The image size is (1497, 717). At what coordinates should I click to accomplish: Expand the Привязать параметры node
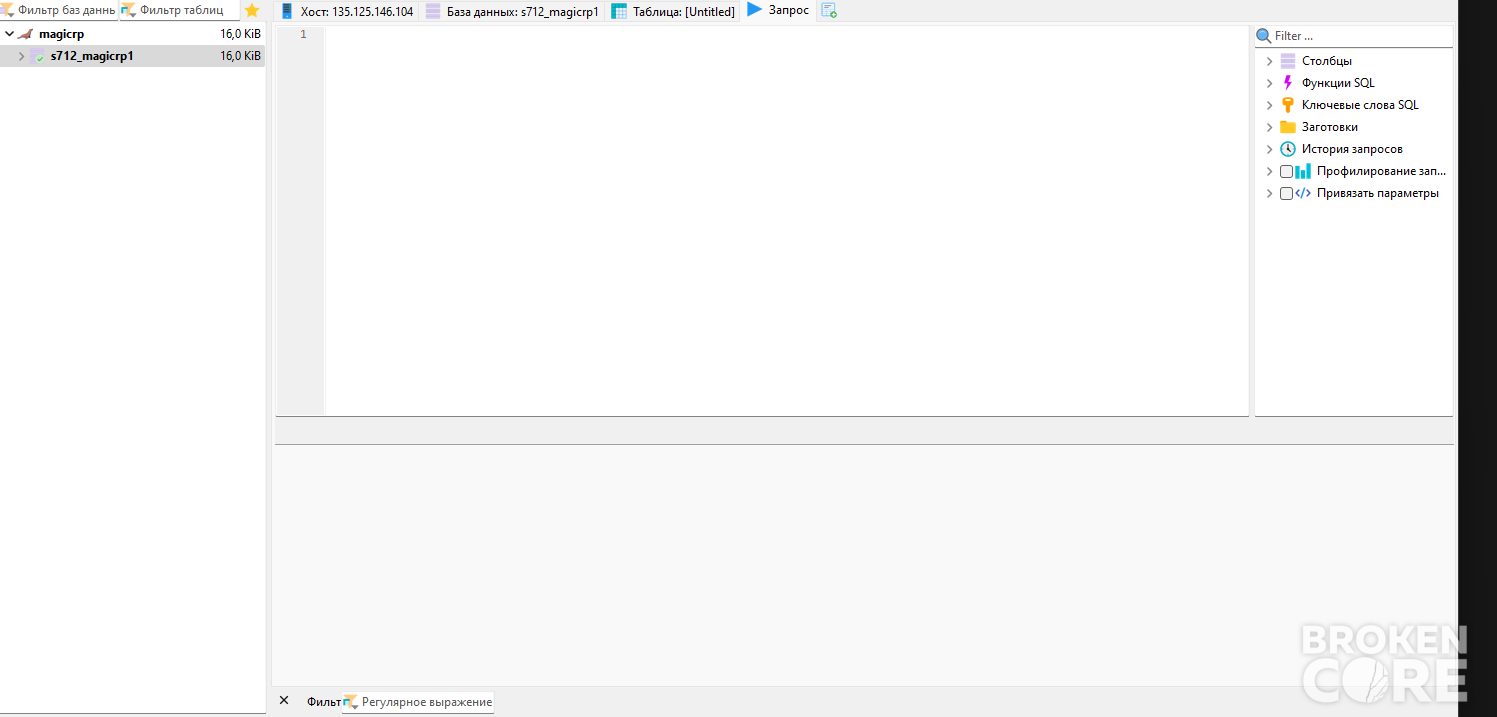pos(1270,193)
